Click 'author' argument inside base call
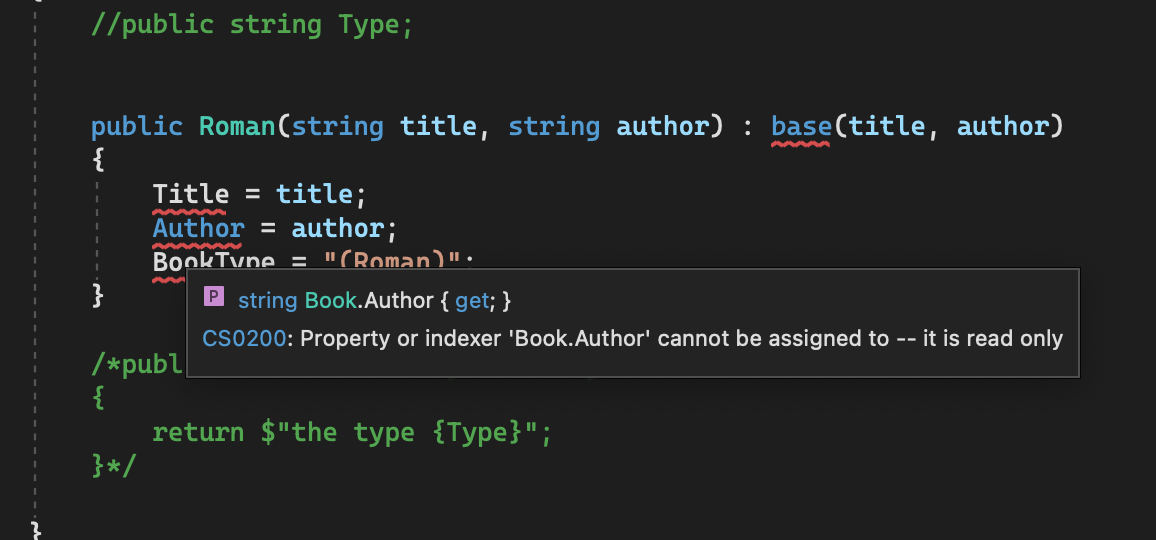This screenshot has width=1156, height=540. pos(1003,126)
